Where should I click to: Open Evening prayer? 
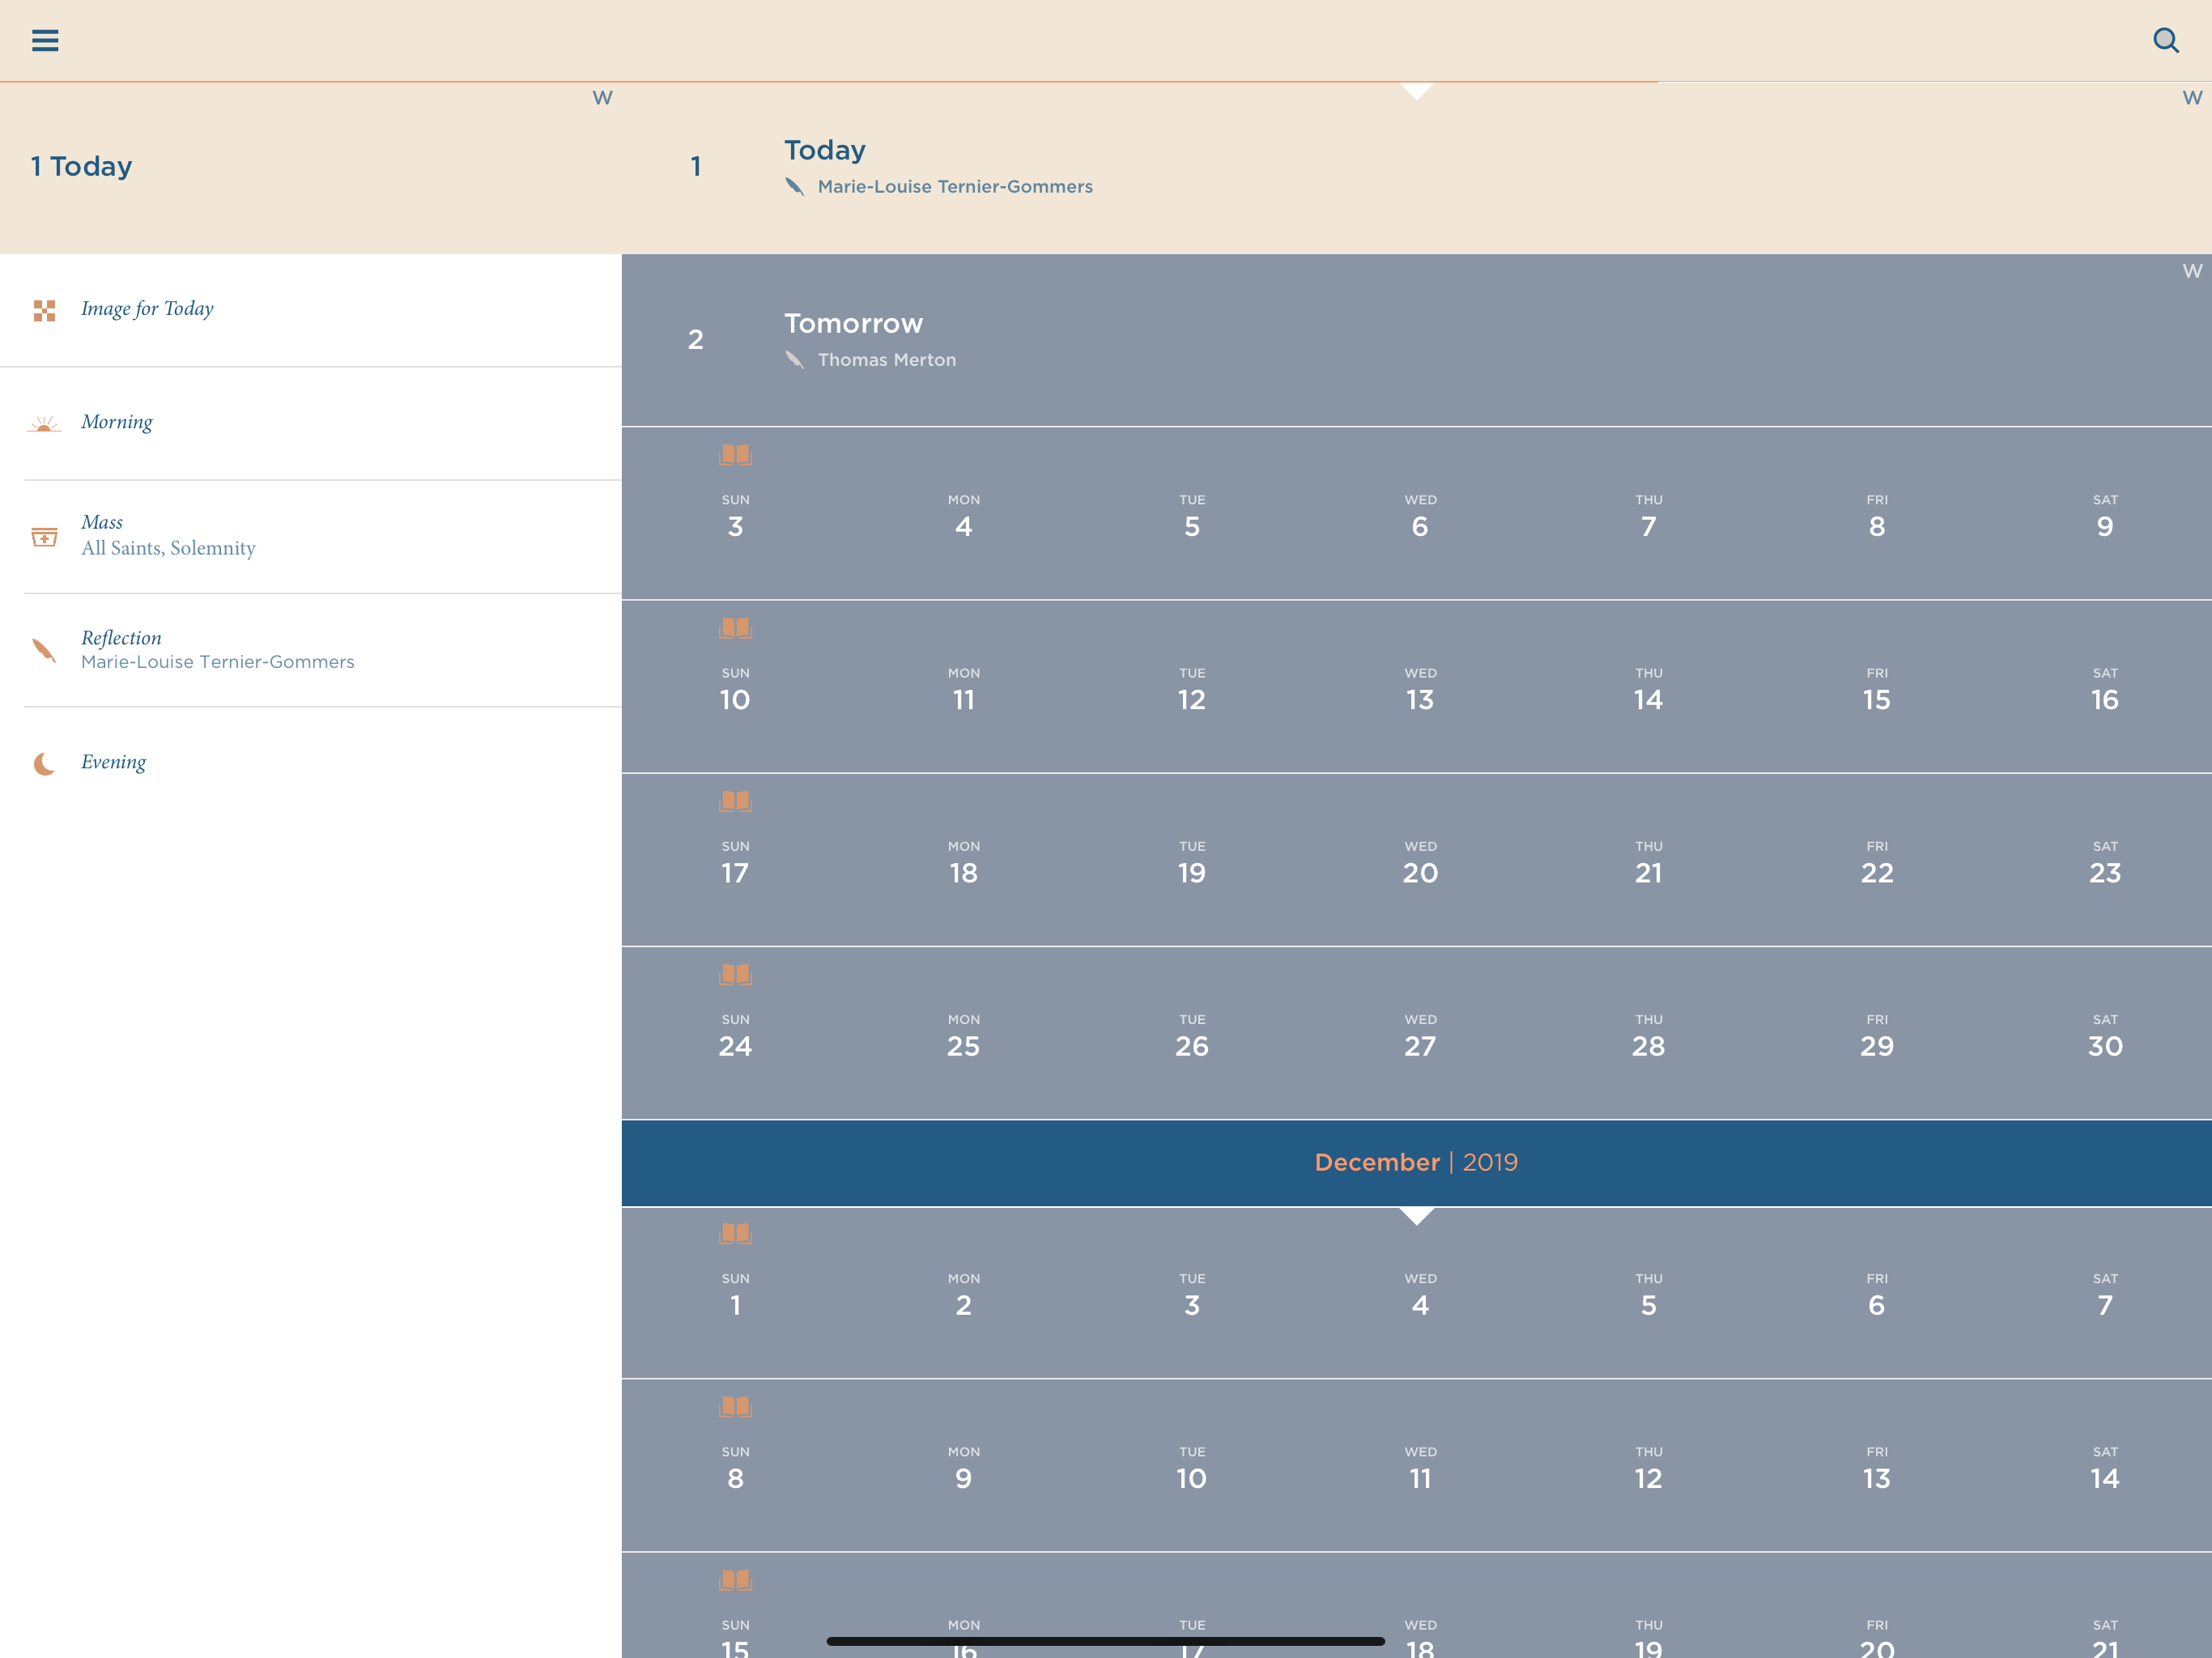[311, 764]
